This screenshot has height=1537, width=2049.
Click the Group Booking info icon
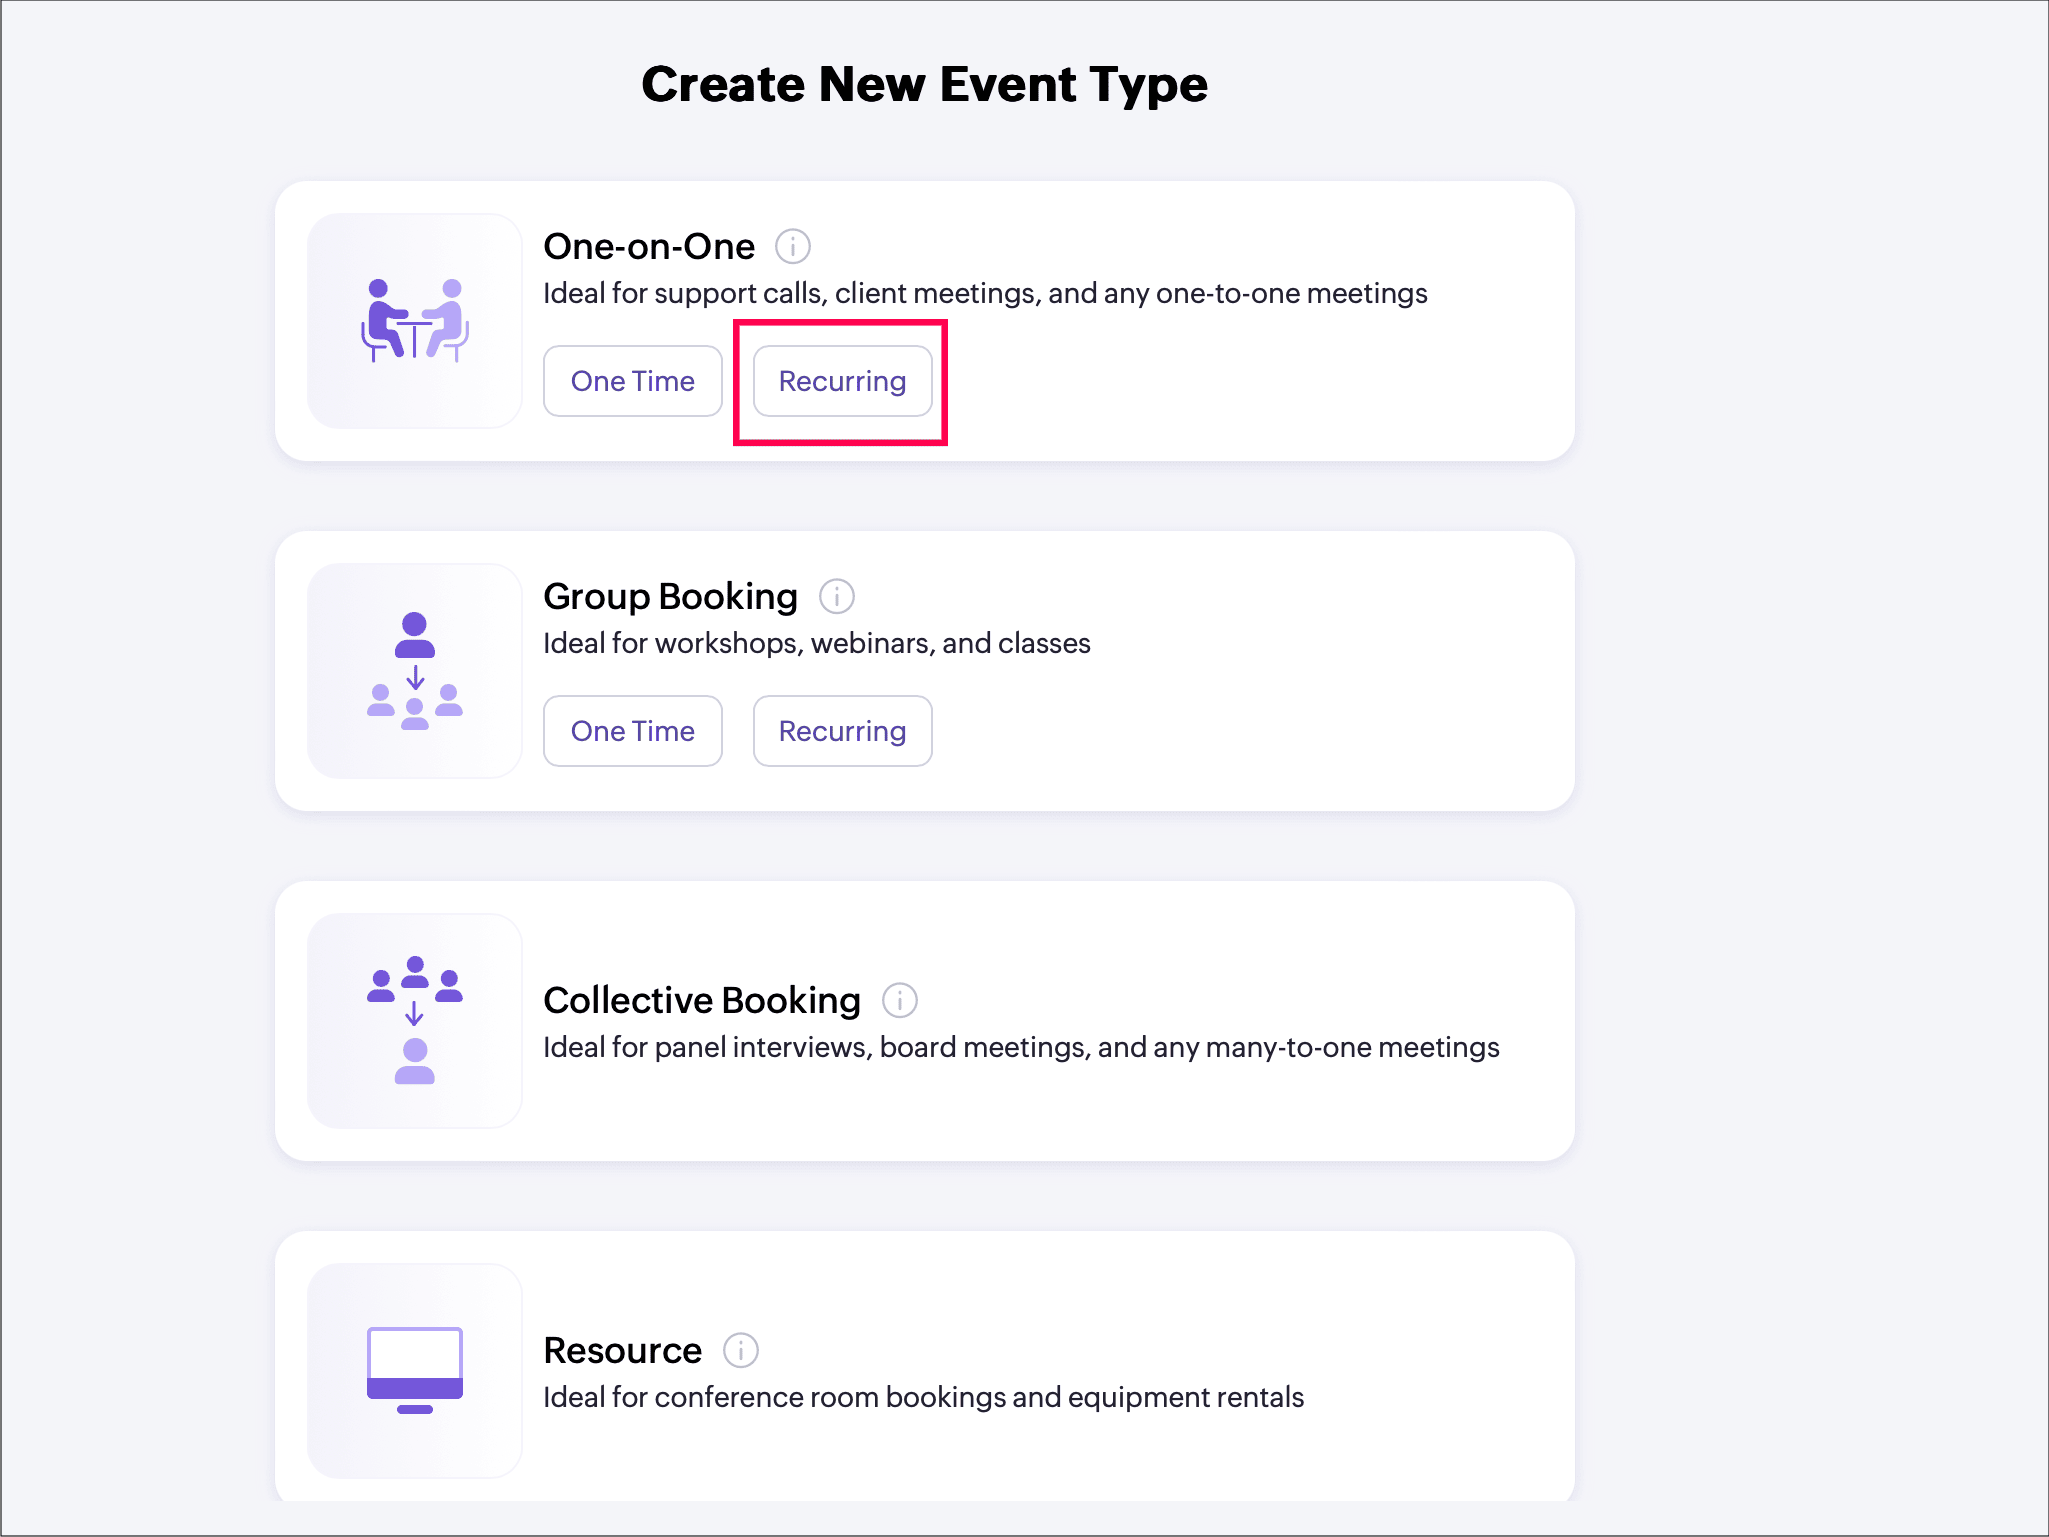(x=836, y=596)
